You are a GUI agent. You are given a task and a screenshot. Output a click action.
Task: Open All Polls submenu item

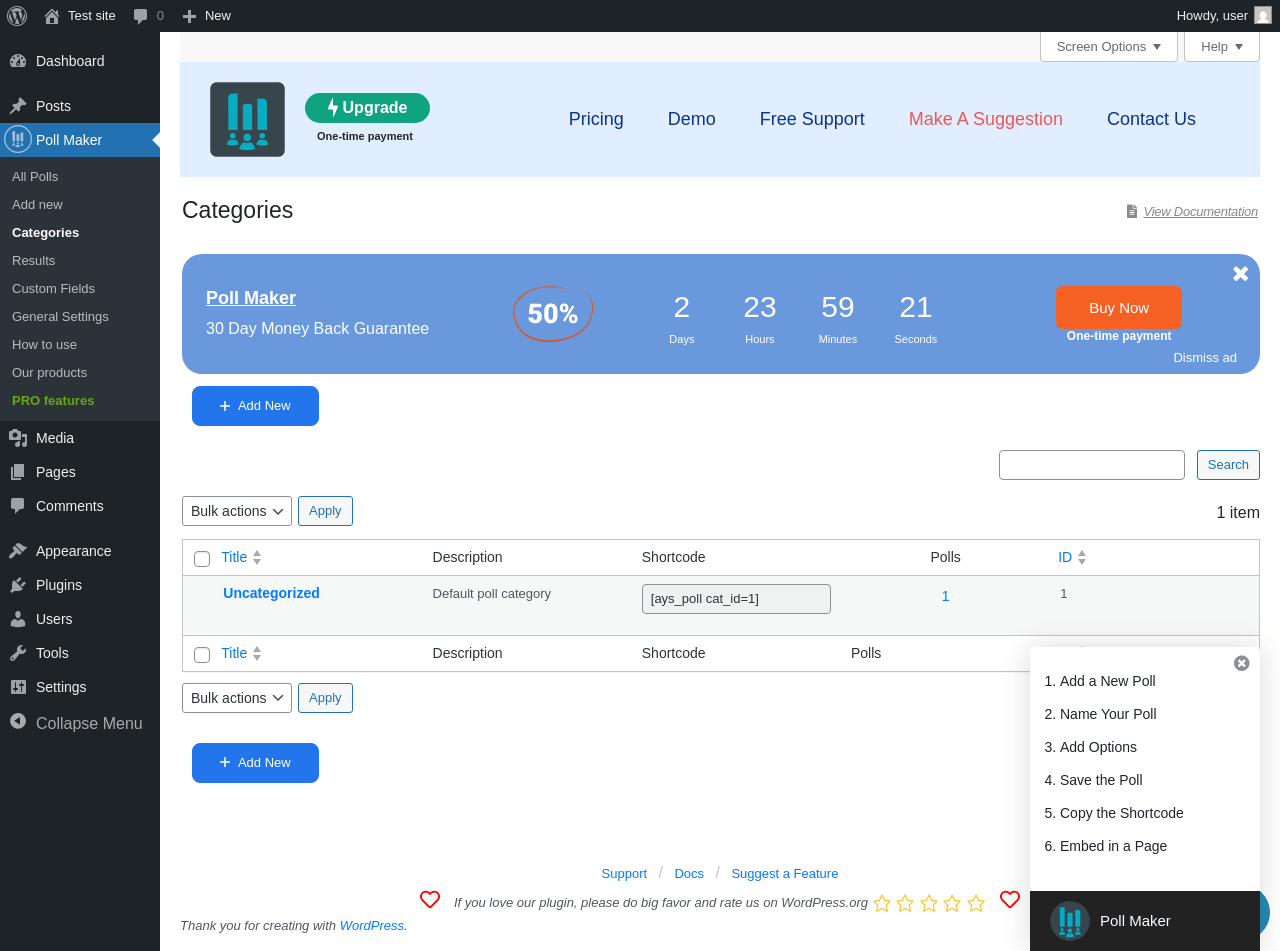point(35,177)
